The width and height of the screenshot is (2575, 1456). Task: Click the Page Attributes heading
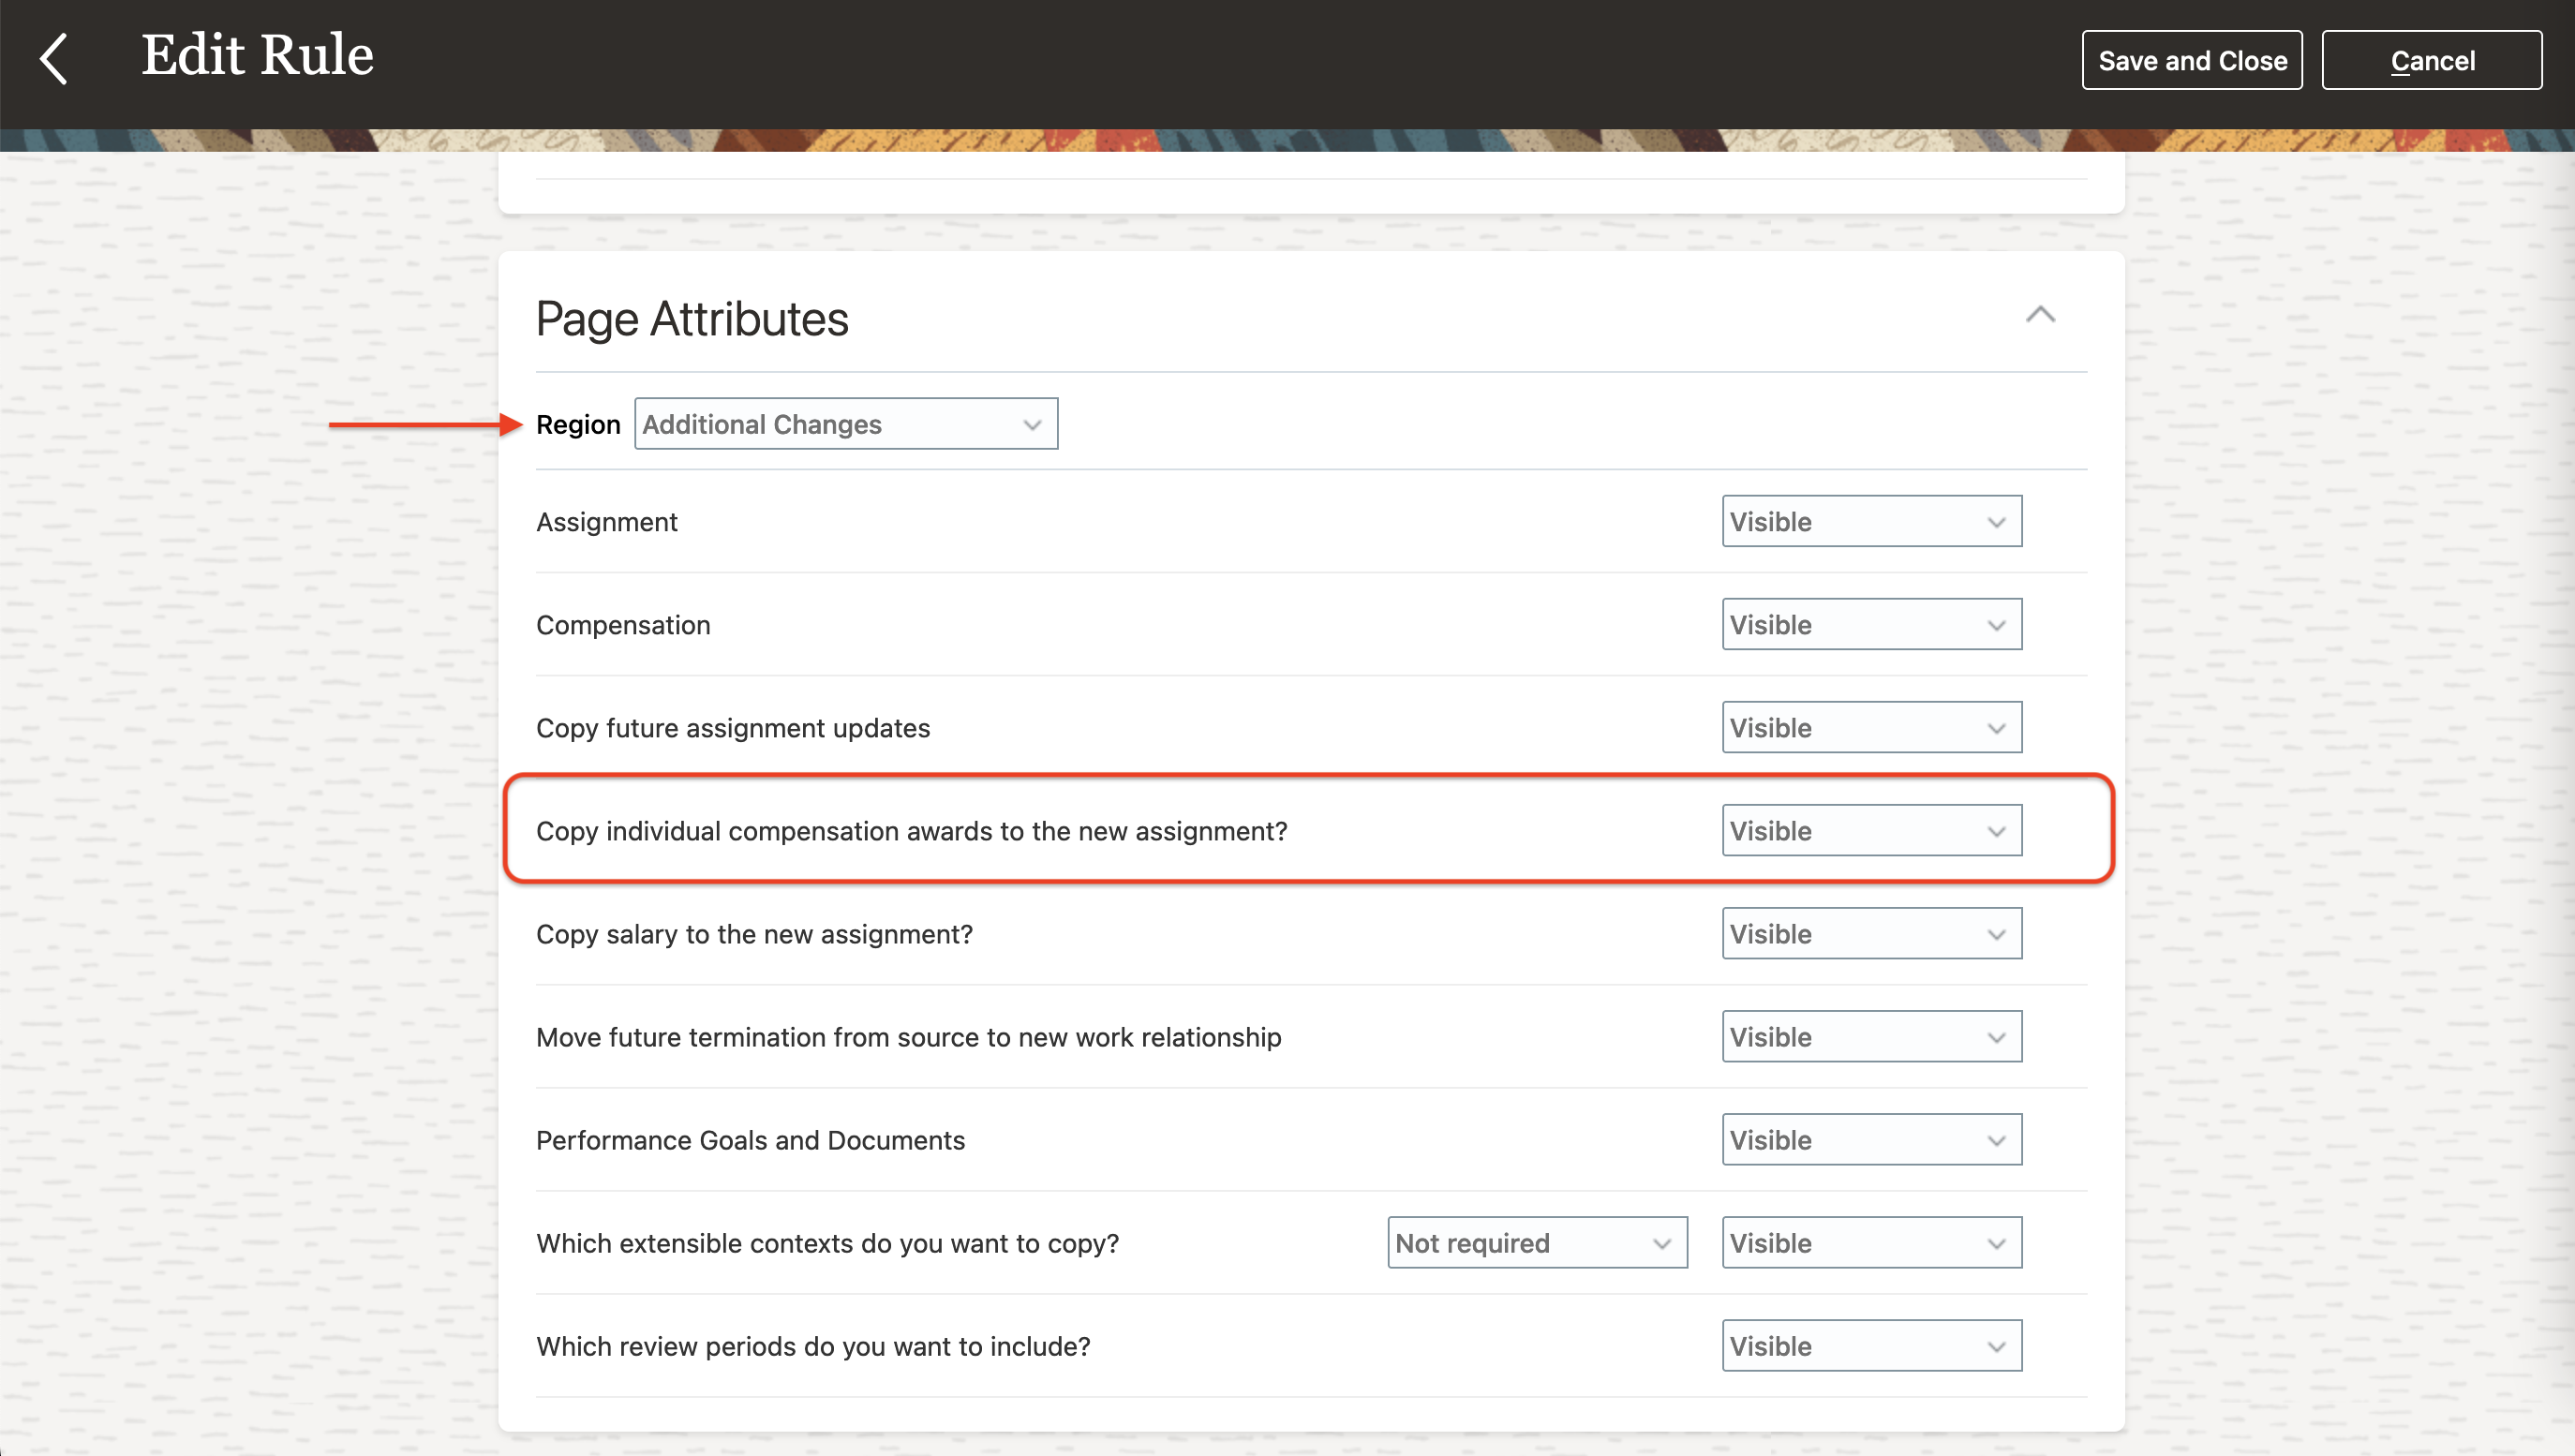[691, 319]
